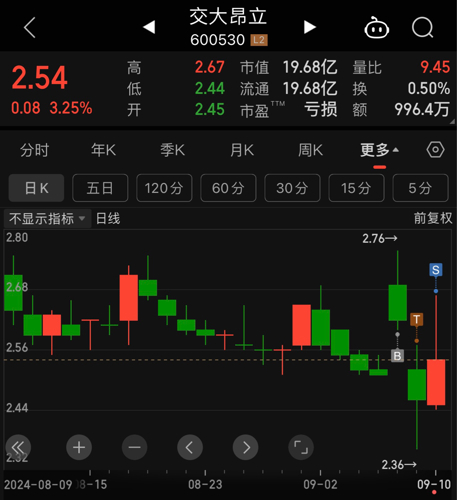
Task: Tap high price 2.67
Action: (210, 67)
